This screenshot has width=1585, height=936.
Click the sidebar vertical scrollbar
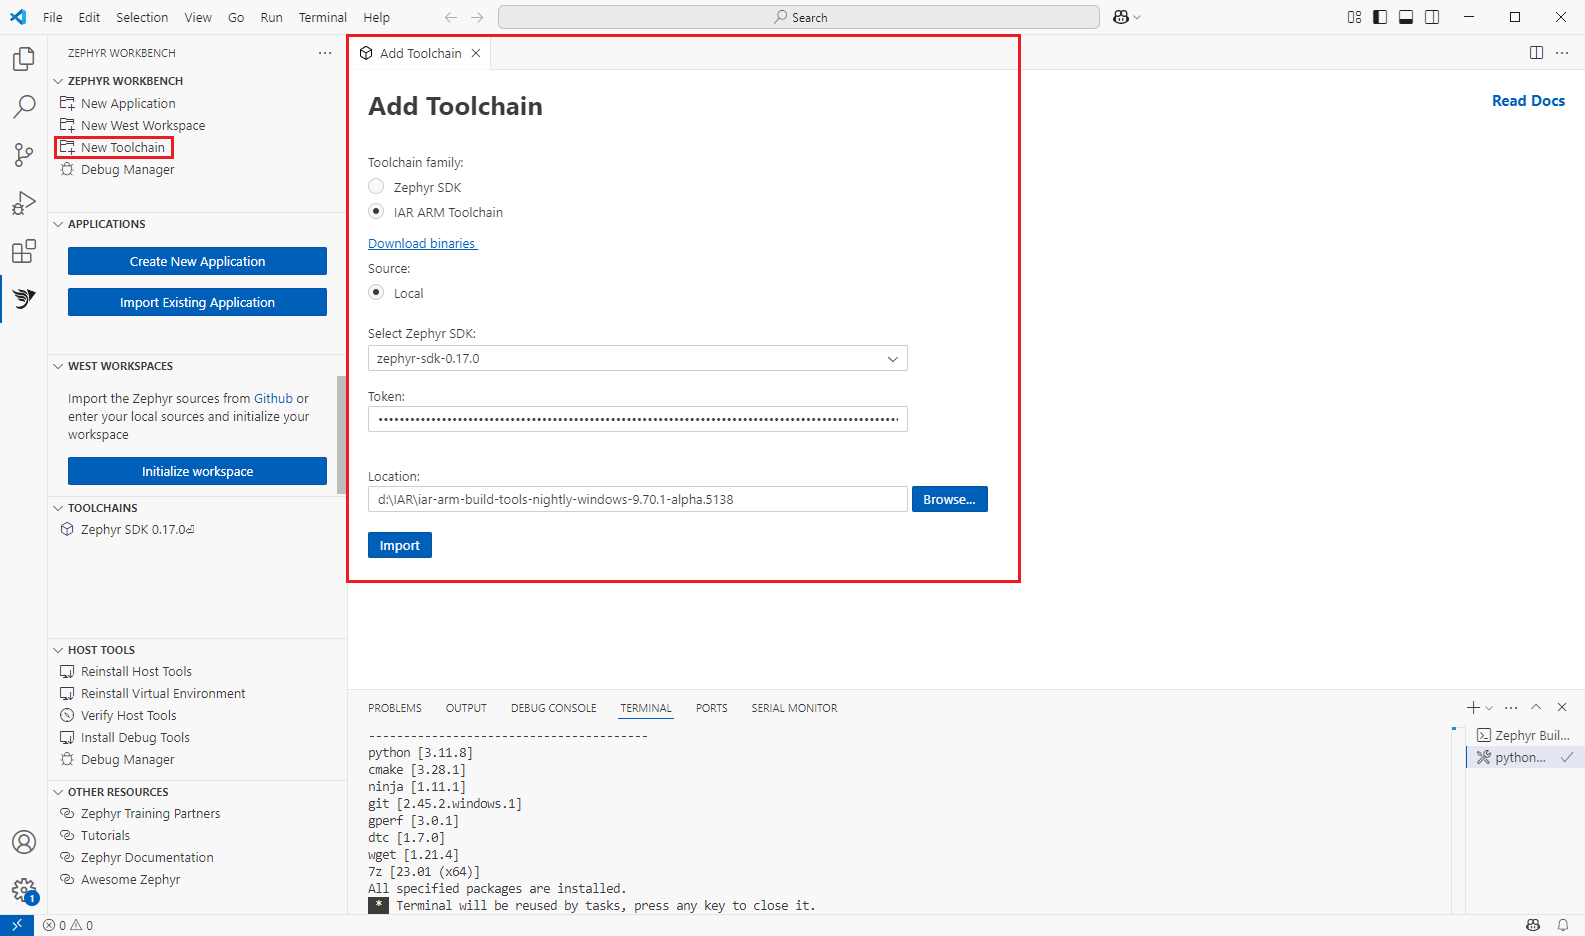(342, 434)
